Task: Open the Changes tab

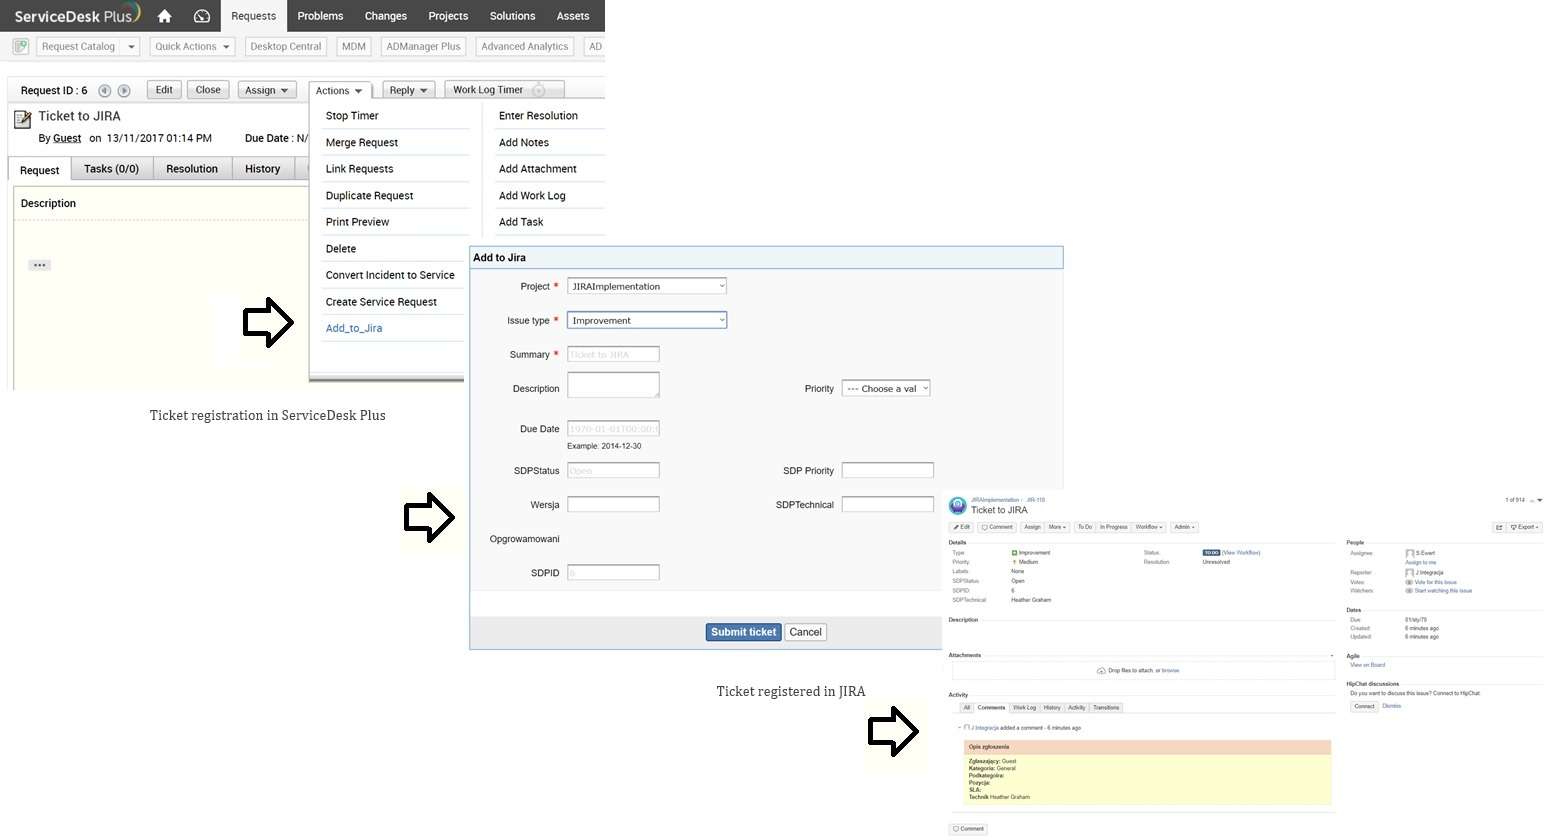Action: 386,16
